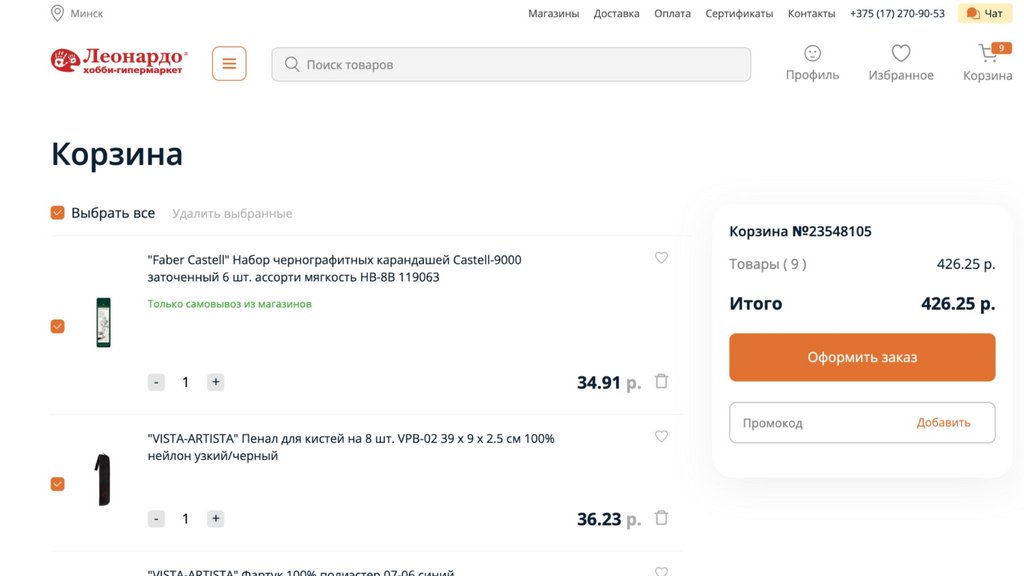The width and height of the screenshot is (1024, 576).
Task: Click the Profile smiley icon
Action: (812, 53)
